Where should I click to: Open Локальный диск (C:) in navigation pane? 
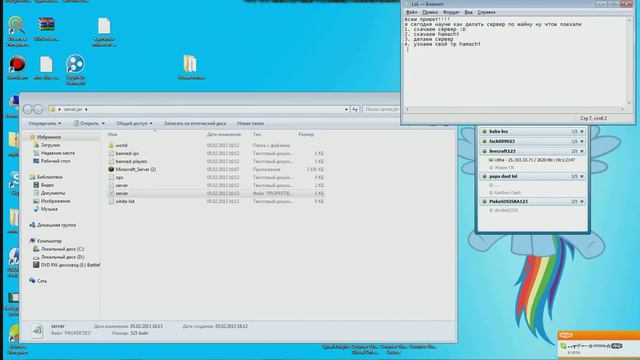click(x=62, y=249)
